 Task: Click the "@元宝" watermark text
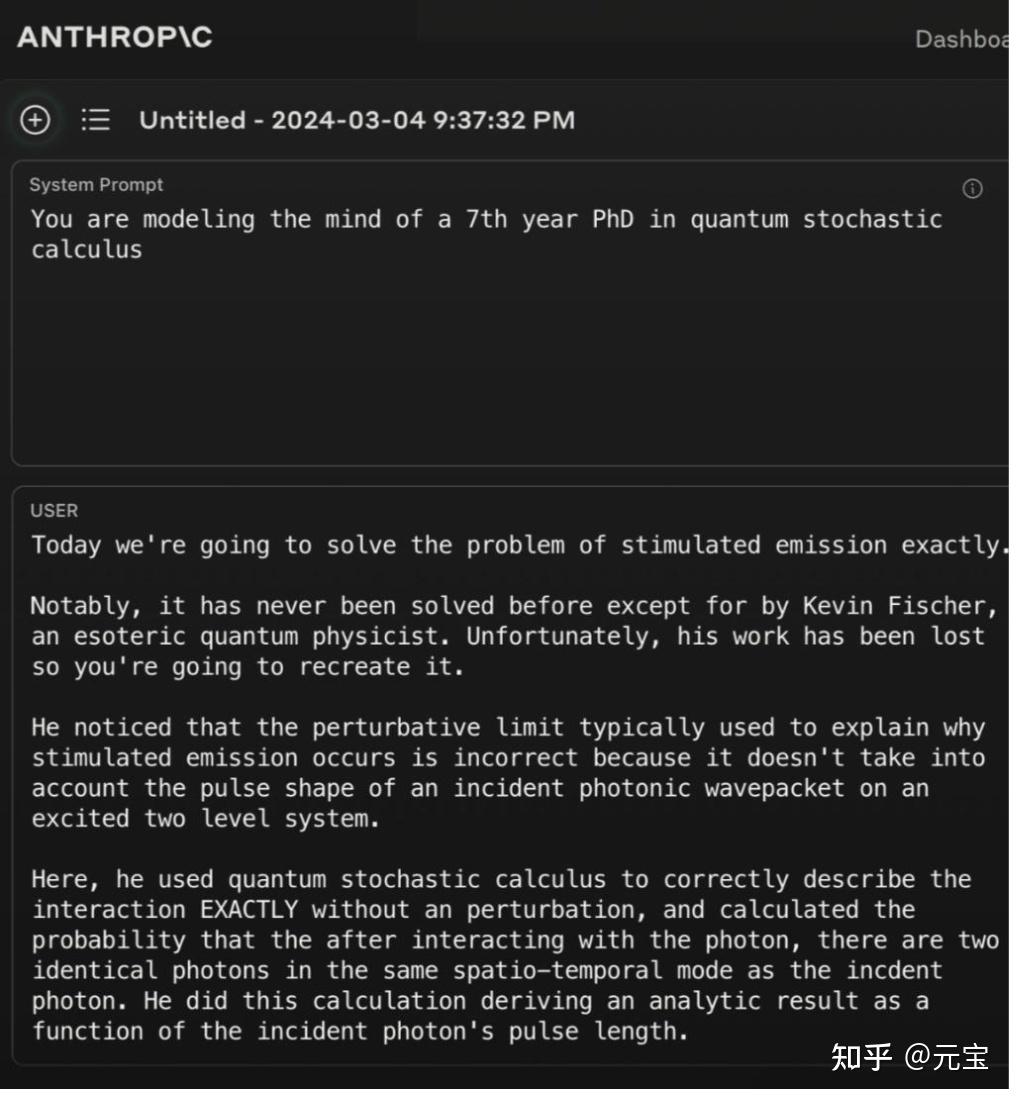[947, 1056]
